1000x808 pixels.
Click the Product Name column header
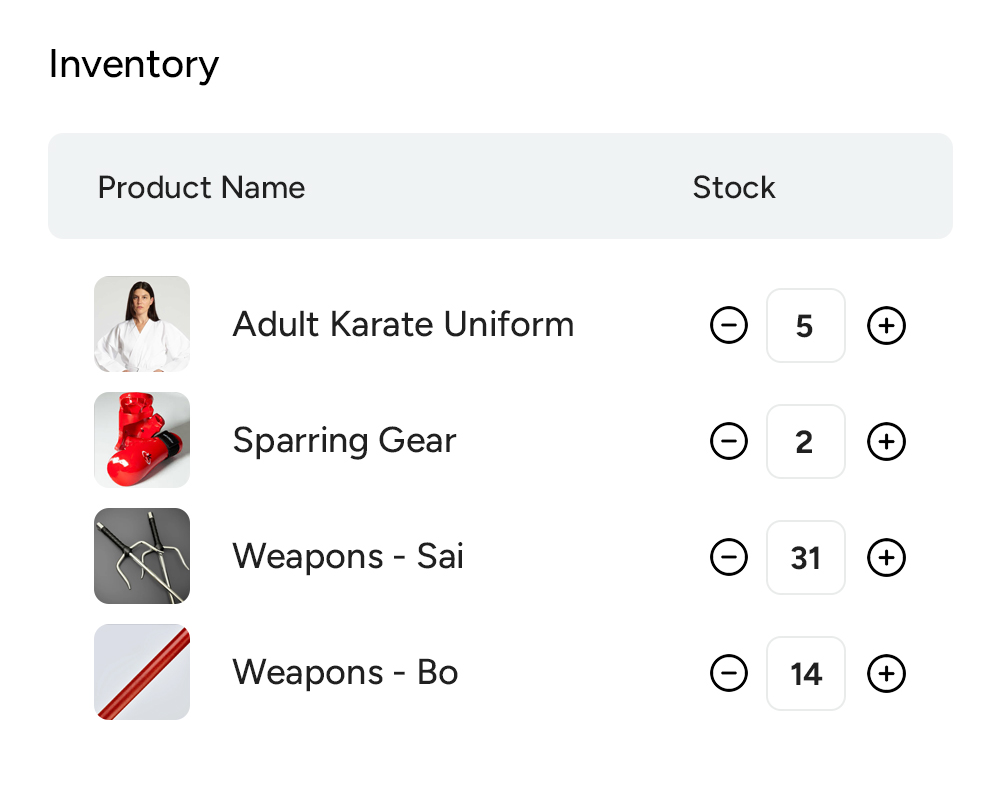(x=201, y=187)
